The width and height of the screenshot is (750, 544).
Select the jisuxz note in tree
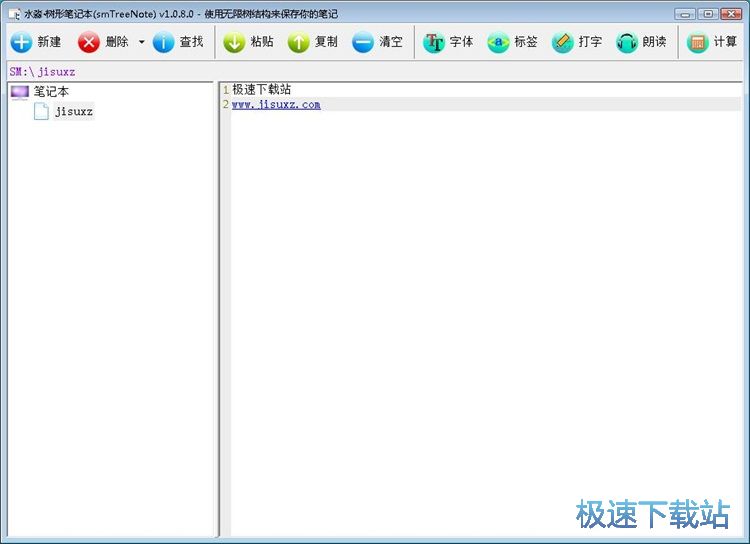point(74,111)
